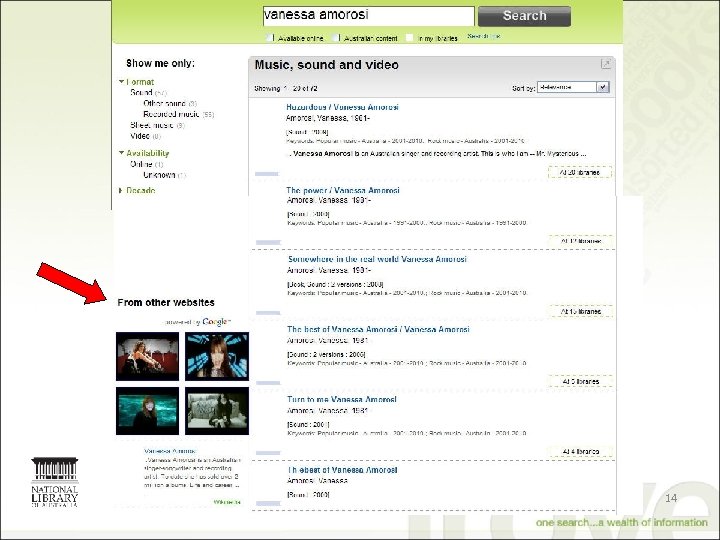720x540 pixels.
Task: Open Th ebest of Vanessa Amorosi result
Action: pos(342,470)
